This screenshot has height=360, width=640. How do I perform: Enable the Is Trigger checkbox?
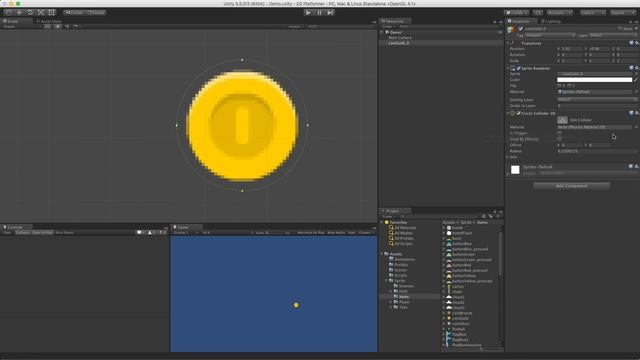tap(559, 133)
